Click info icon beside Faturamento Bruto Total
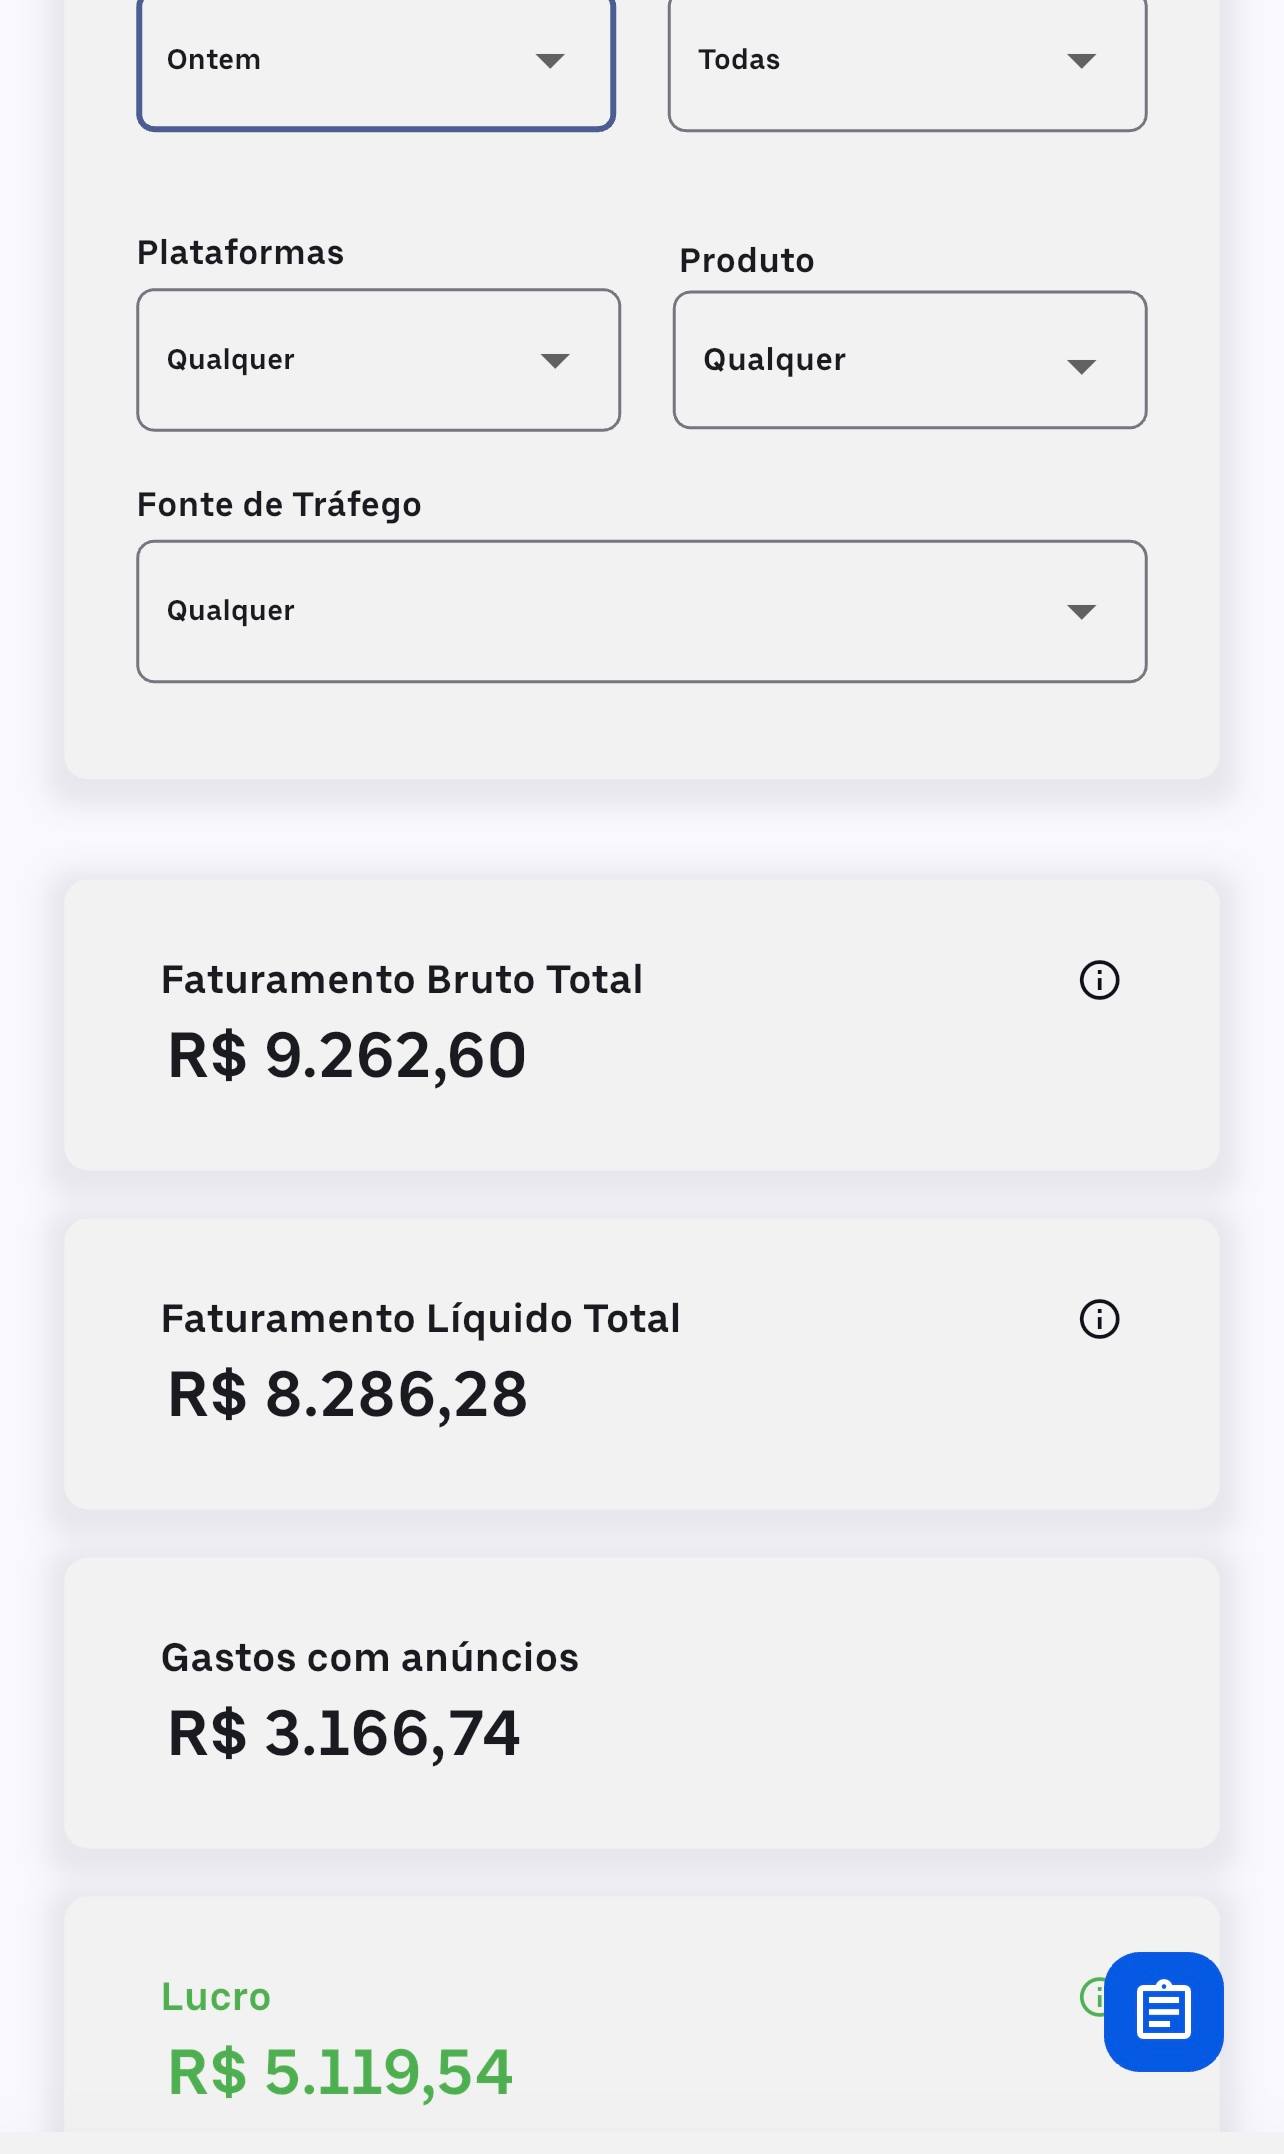Viewport: 1284px width, 2154px height. pos(1099,980)
